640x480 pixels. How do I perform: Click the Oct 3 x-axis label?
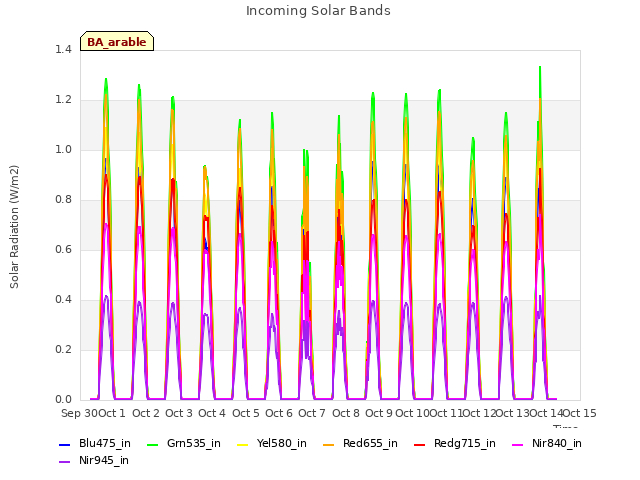pyautogui.click(x=179, y=413)
